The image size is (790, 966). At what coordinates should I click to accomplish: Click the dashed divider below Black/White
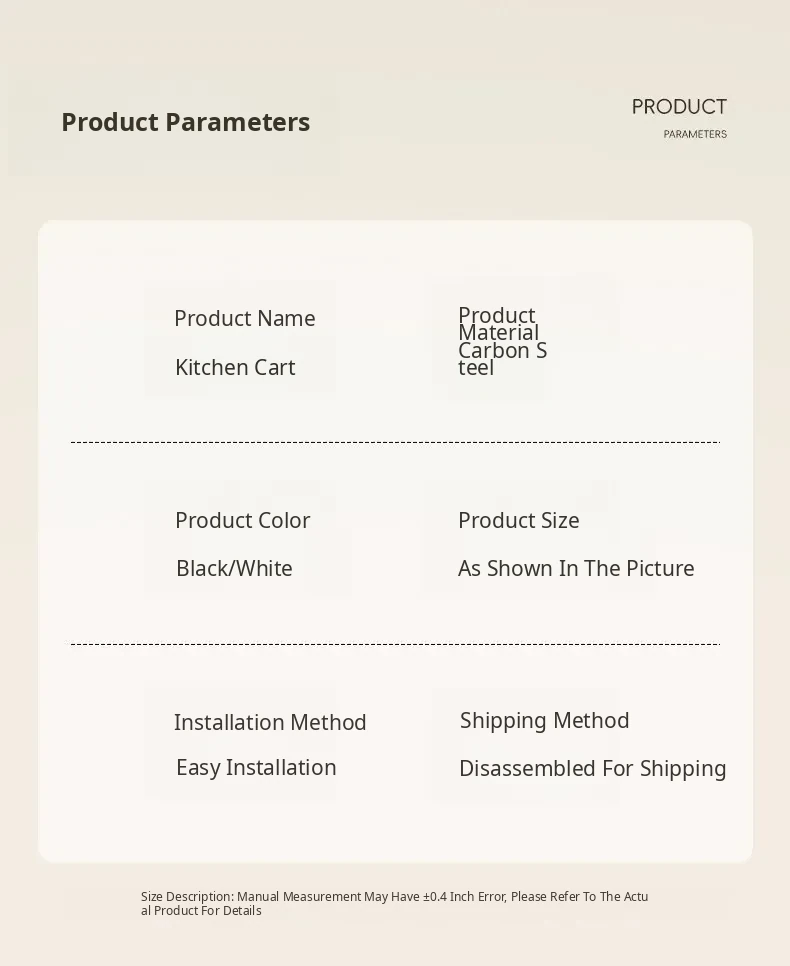pos(395,644)
